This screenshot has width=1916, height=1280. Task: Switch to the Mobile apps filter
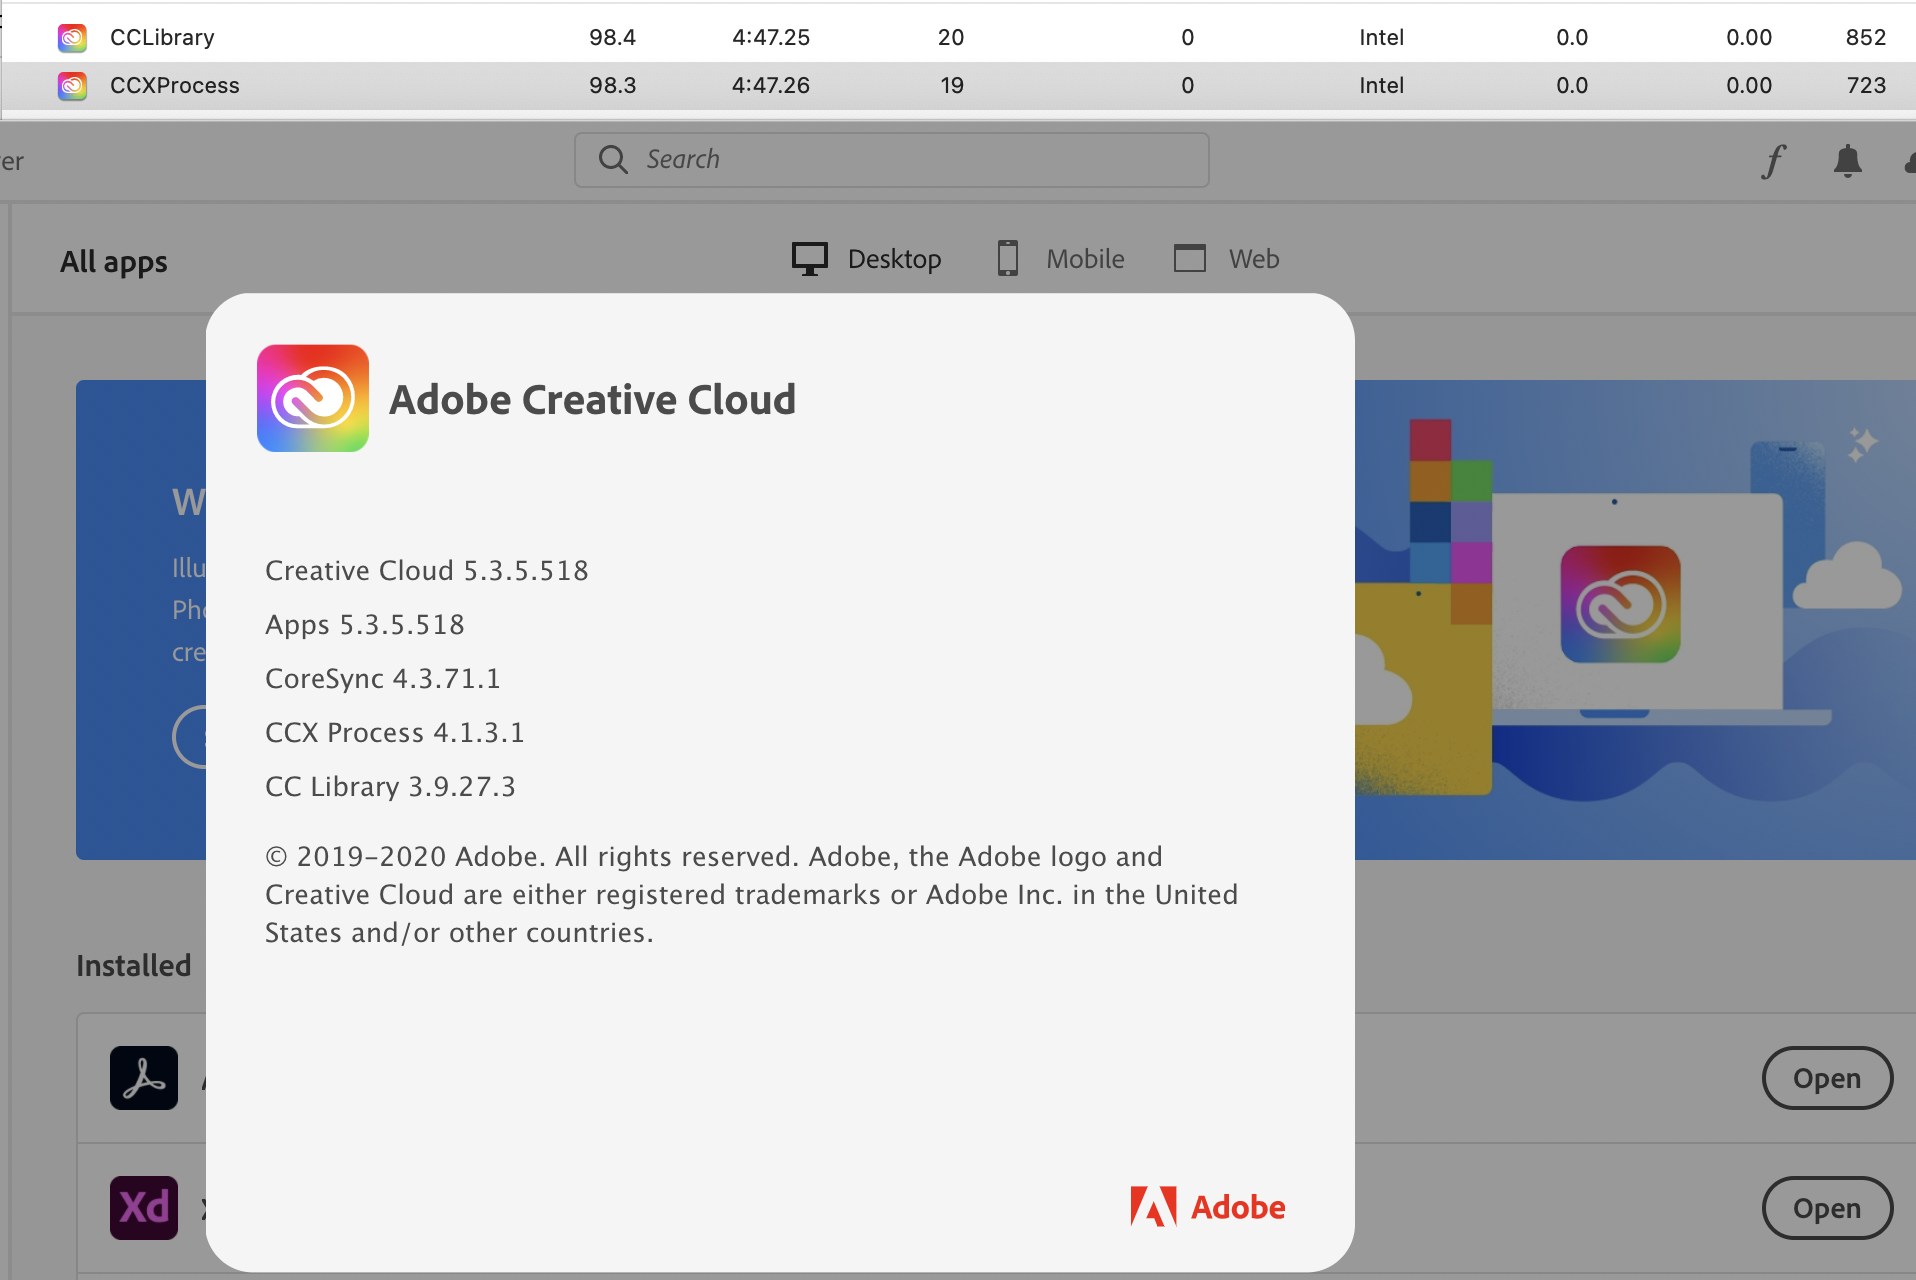(x=1060, y=258)
